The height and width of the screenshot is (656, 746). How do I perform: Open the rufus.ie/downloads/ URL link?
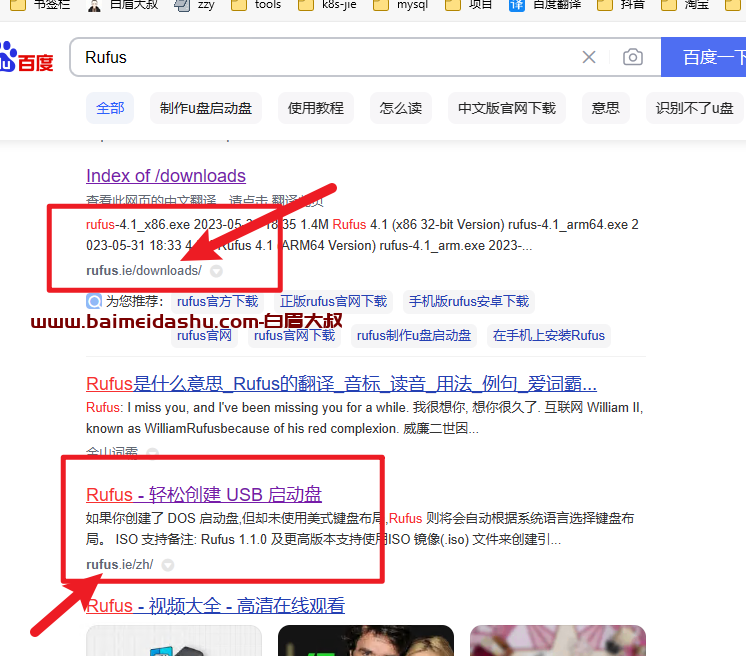pyautogui.click(x=144, y=271)
